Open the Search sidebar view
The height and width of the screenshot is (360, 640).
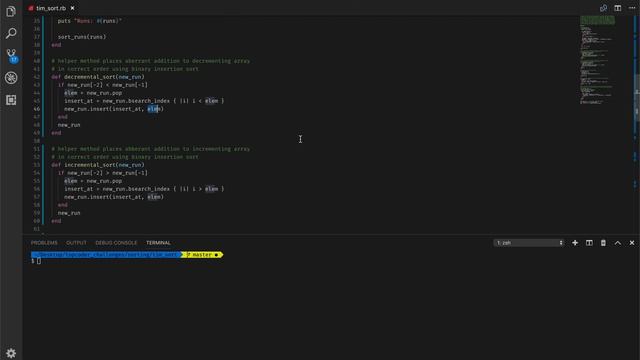11,33
